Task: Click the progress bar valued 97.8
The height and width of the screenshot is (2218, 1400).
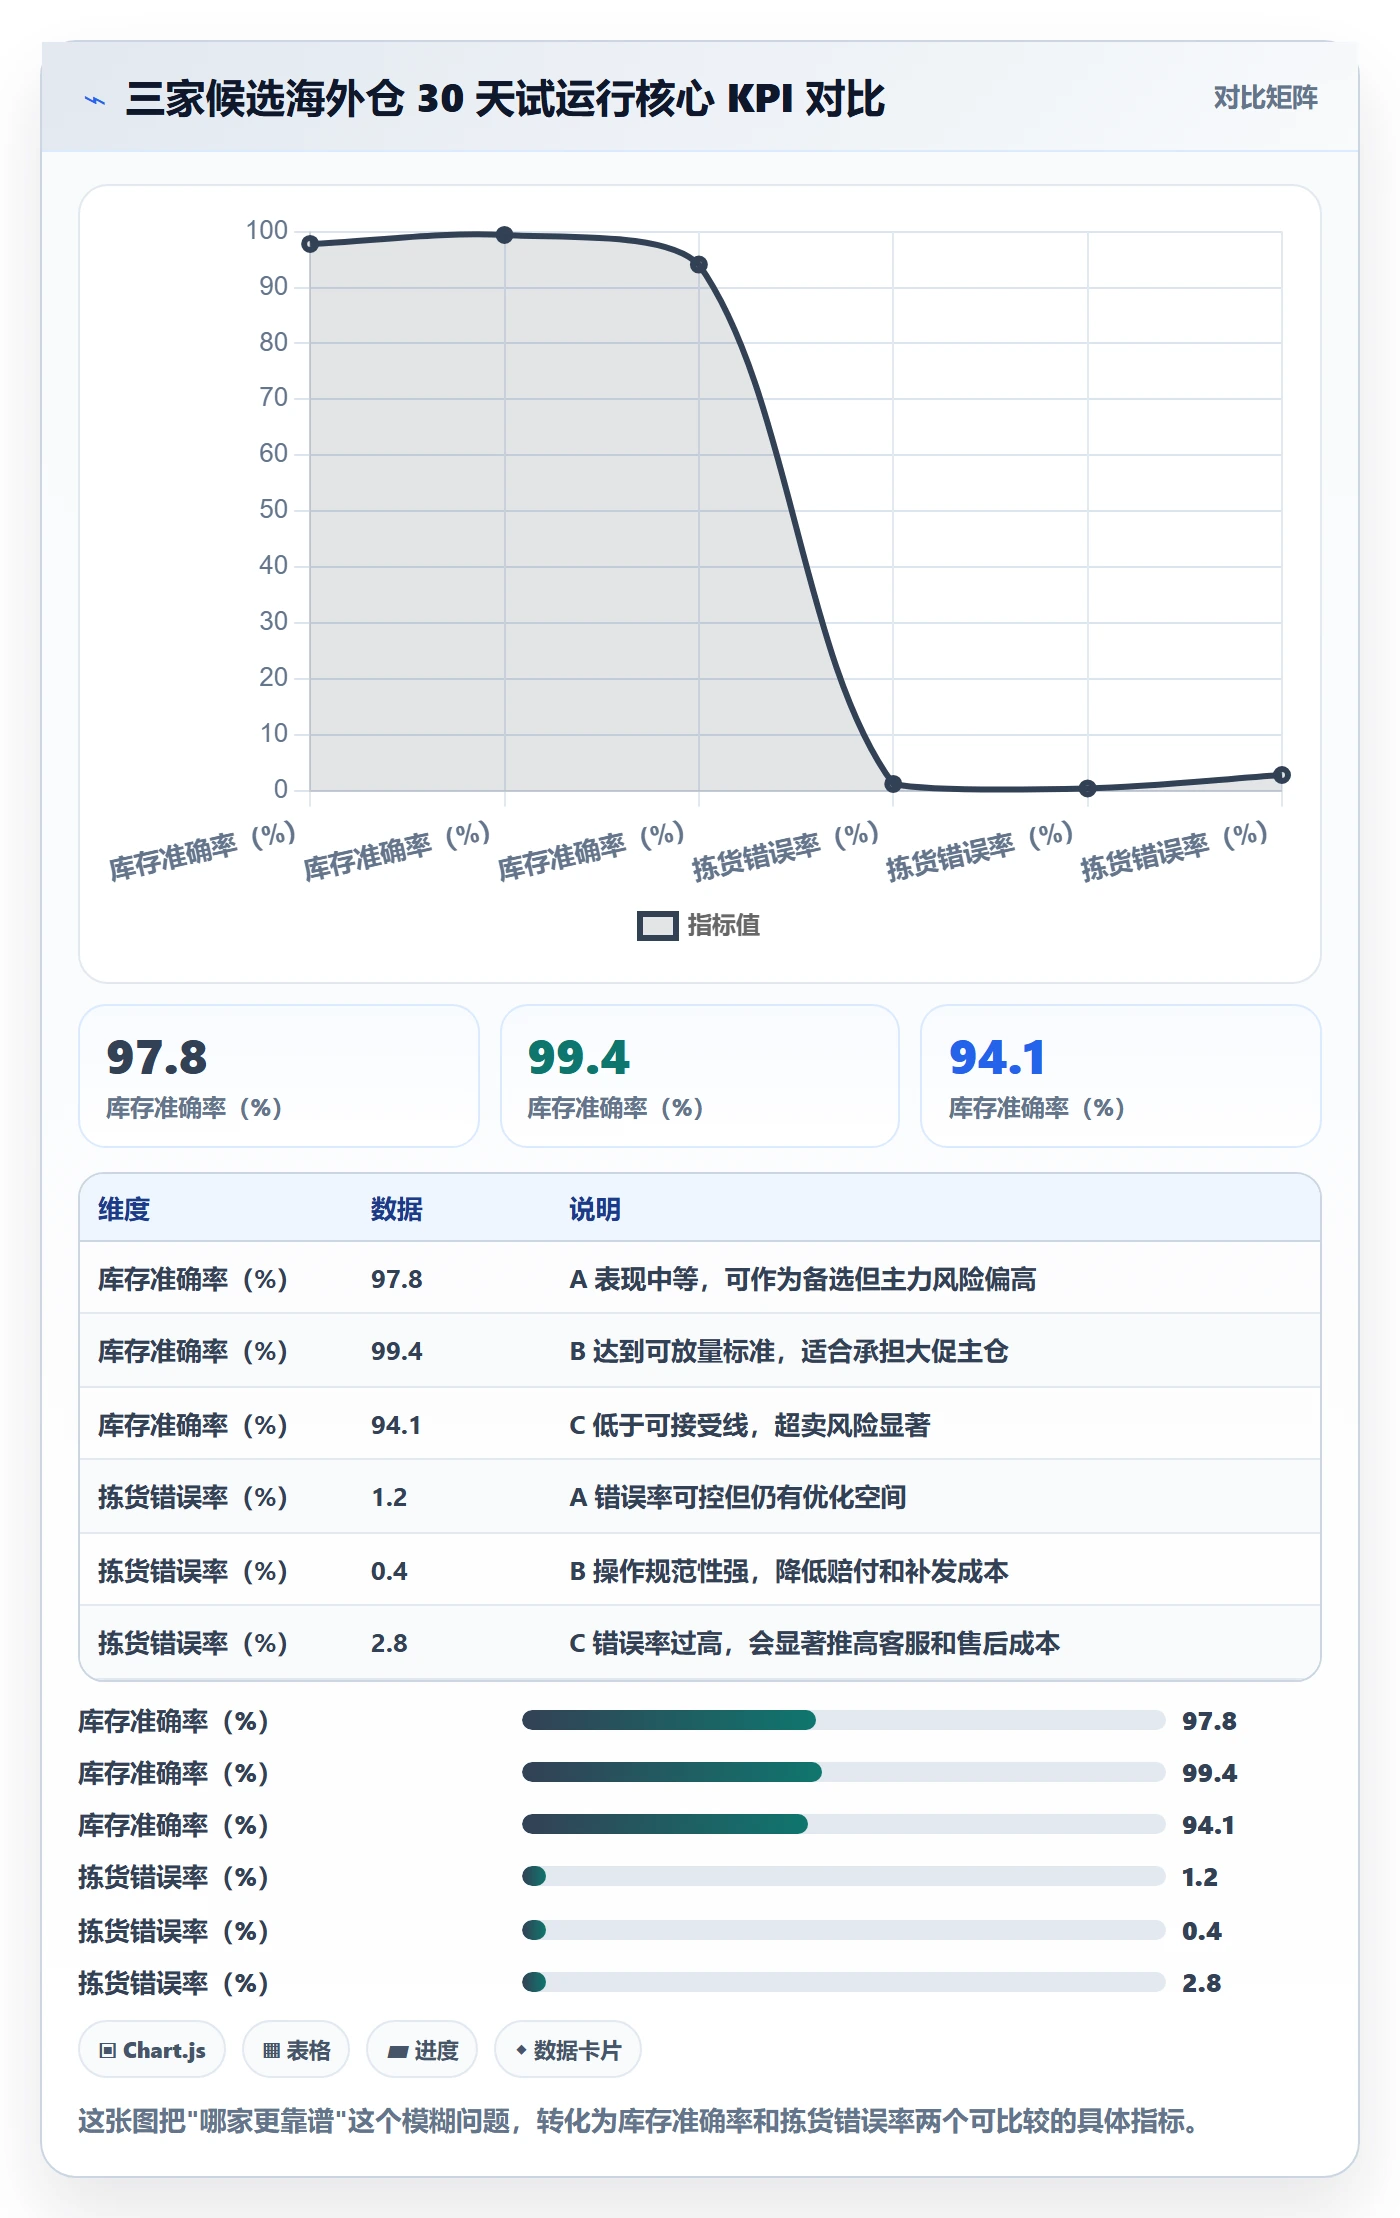Action: pyautogui.click(x=843, y=1720)
